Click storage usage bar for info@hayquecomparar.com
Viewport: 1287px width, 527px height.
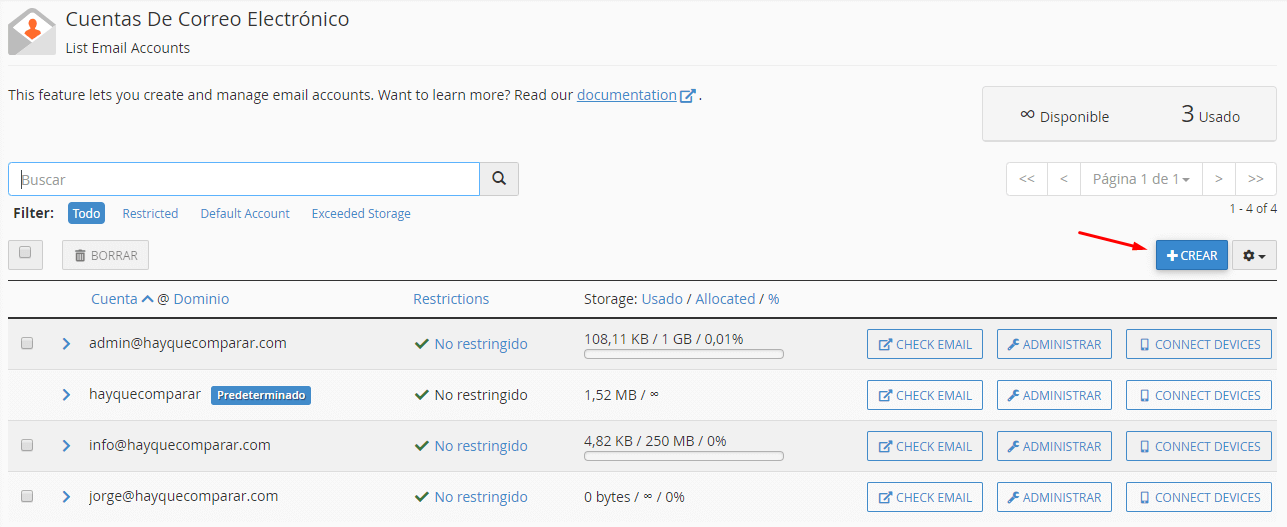pyautogui.click(x=684, y=456)
